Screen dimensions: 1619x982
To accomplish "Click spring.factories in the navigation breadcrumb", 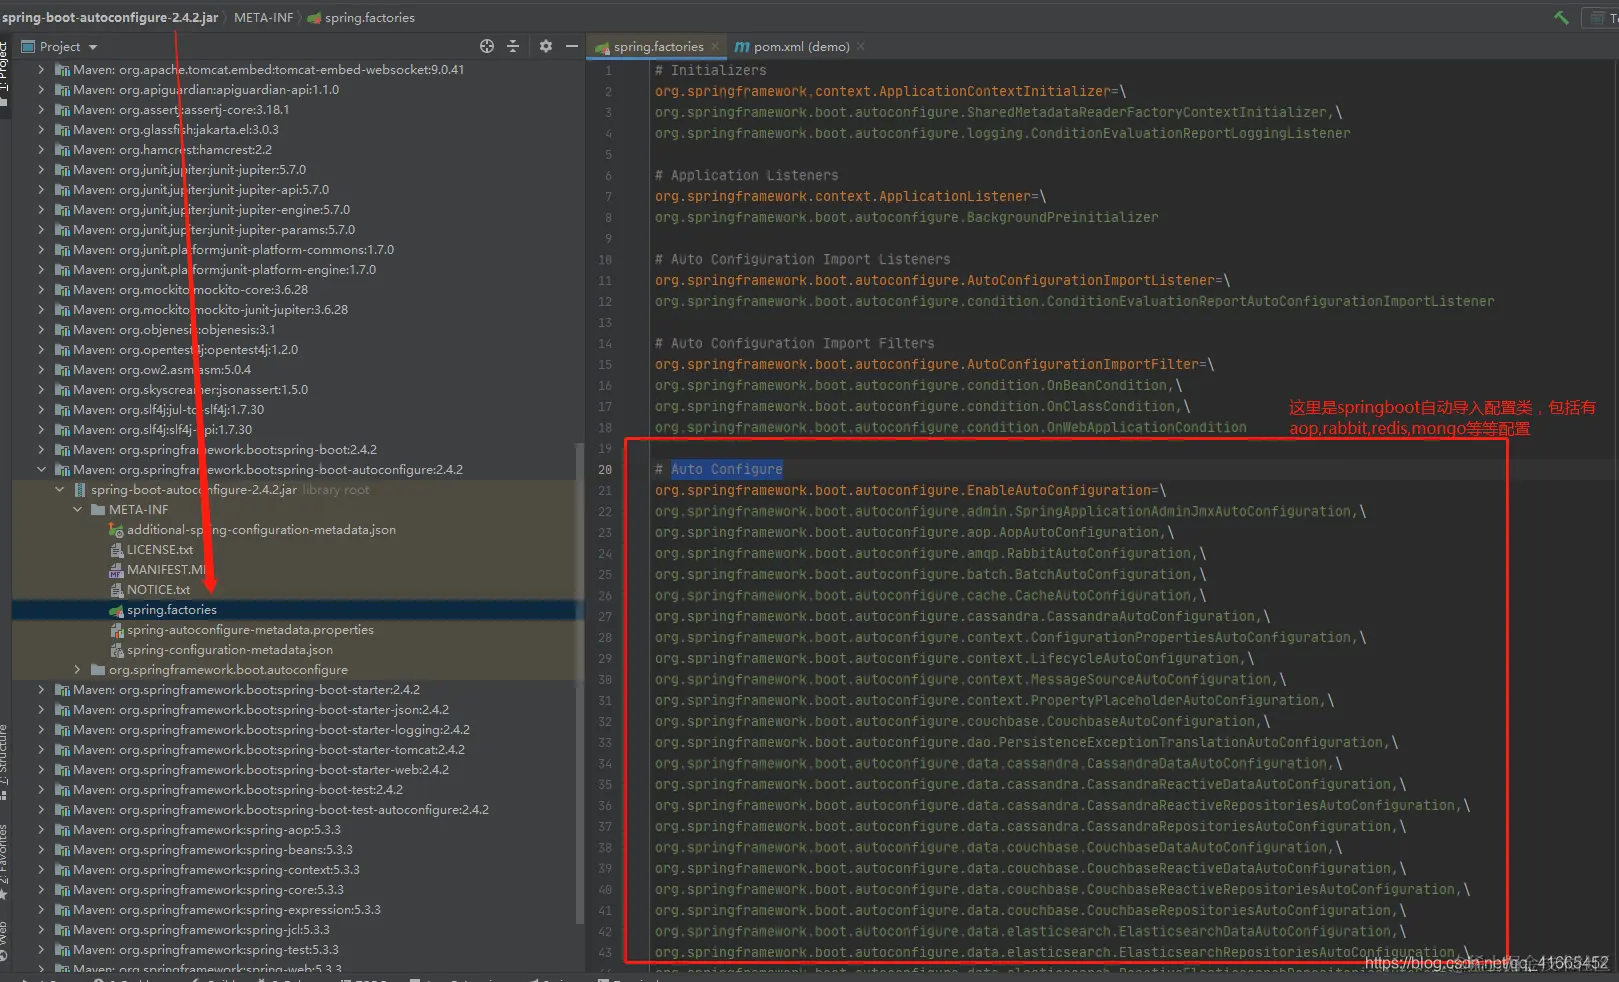I will (x=361, y=17).
